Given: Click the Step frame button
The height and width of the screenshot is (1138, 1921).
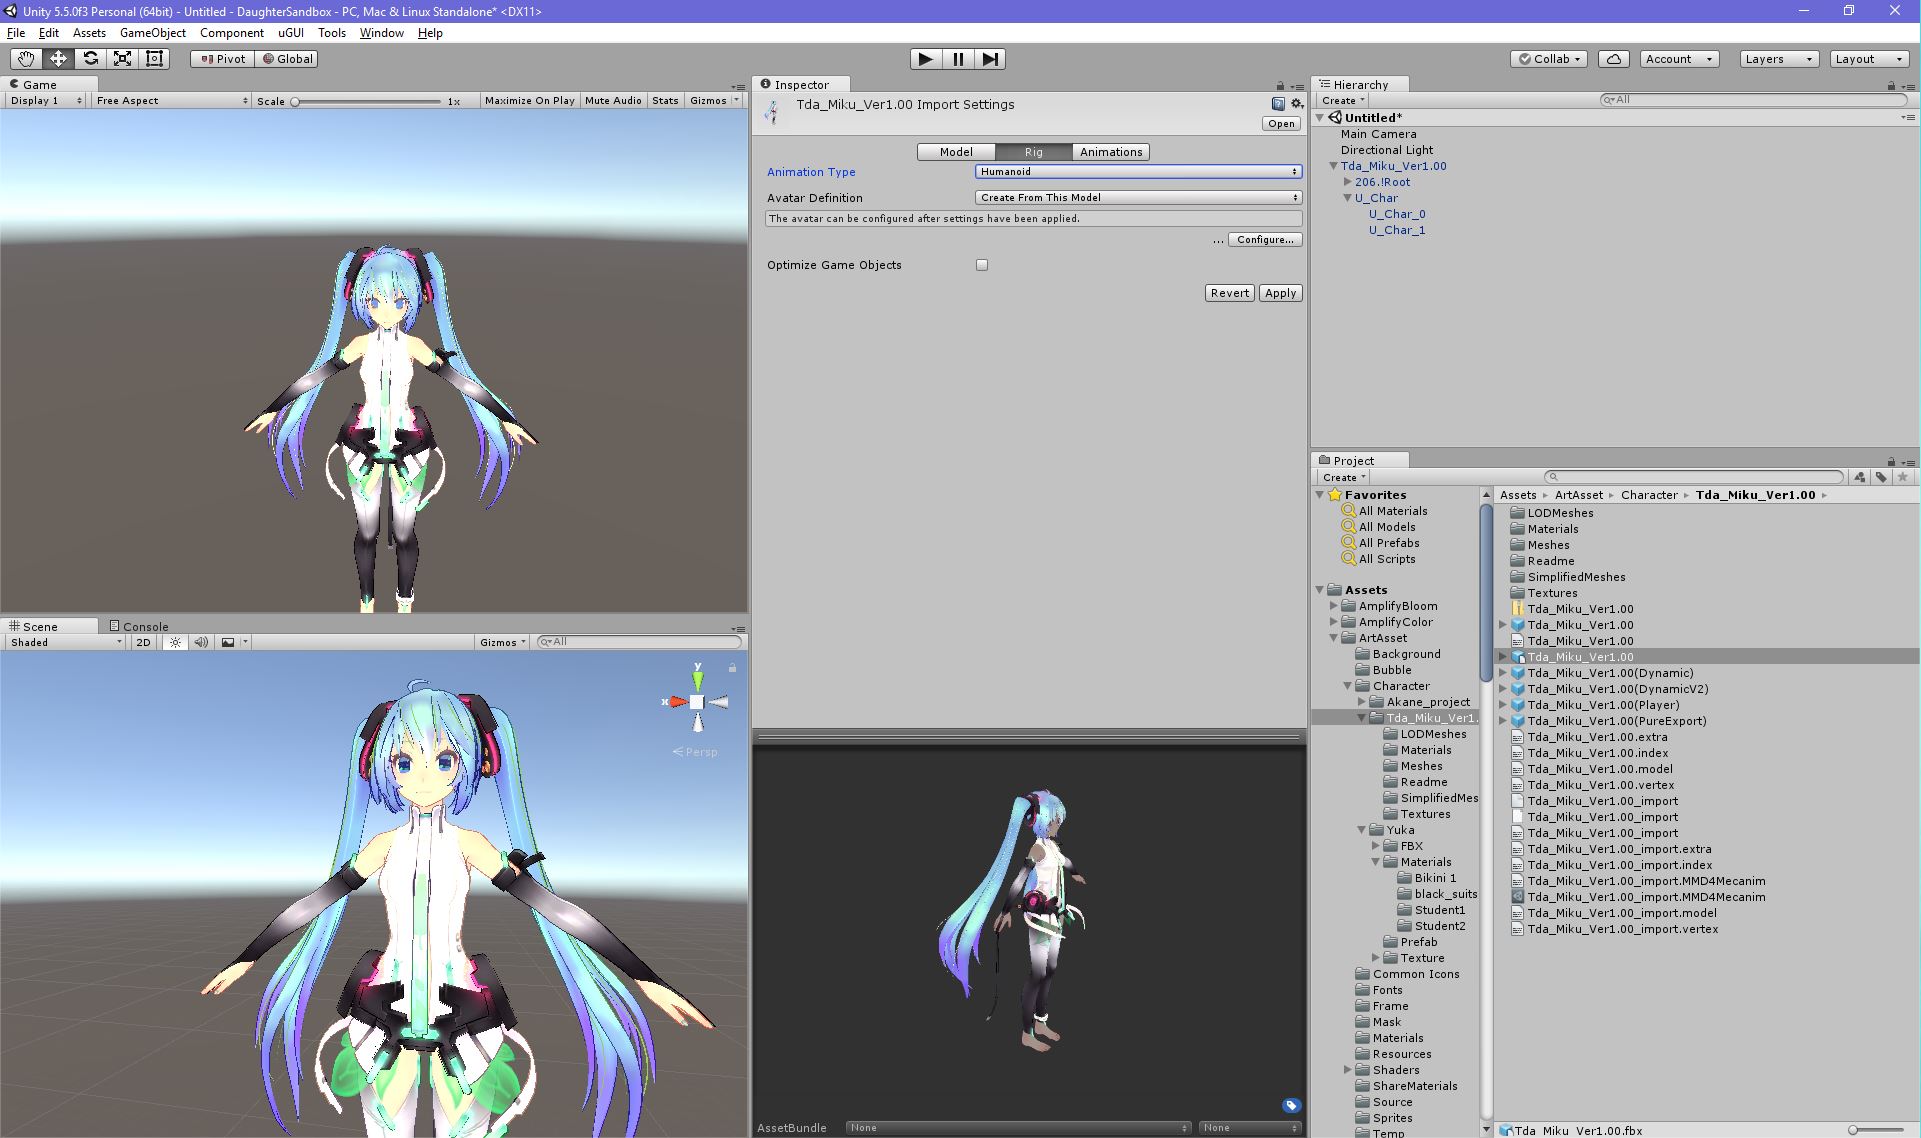Looking at the screenshot, I should (990, 59).
